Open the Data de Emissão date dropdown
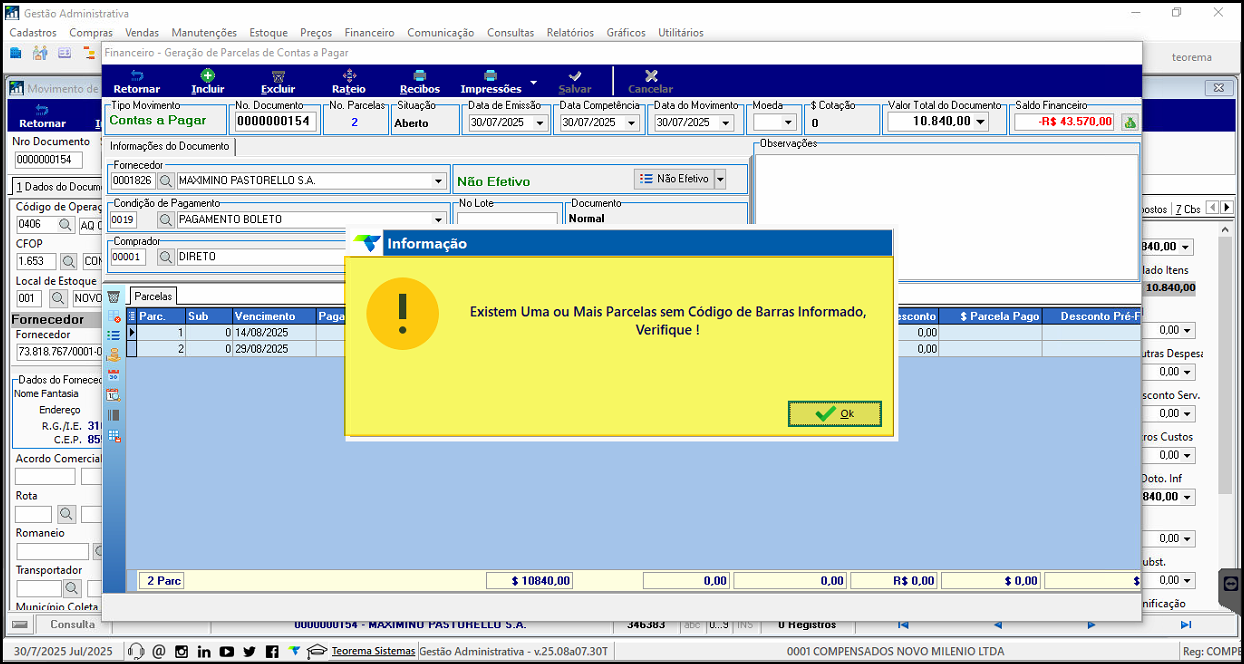The image size is (1244, 664). [x=541, y=123]
